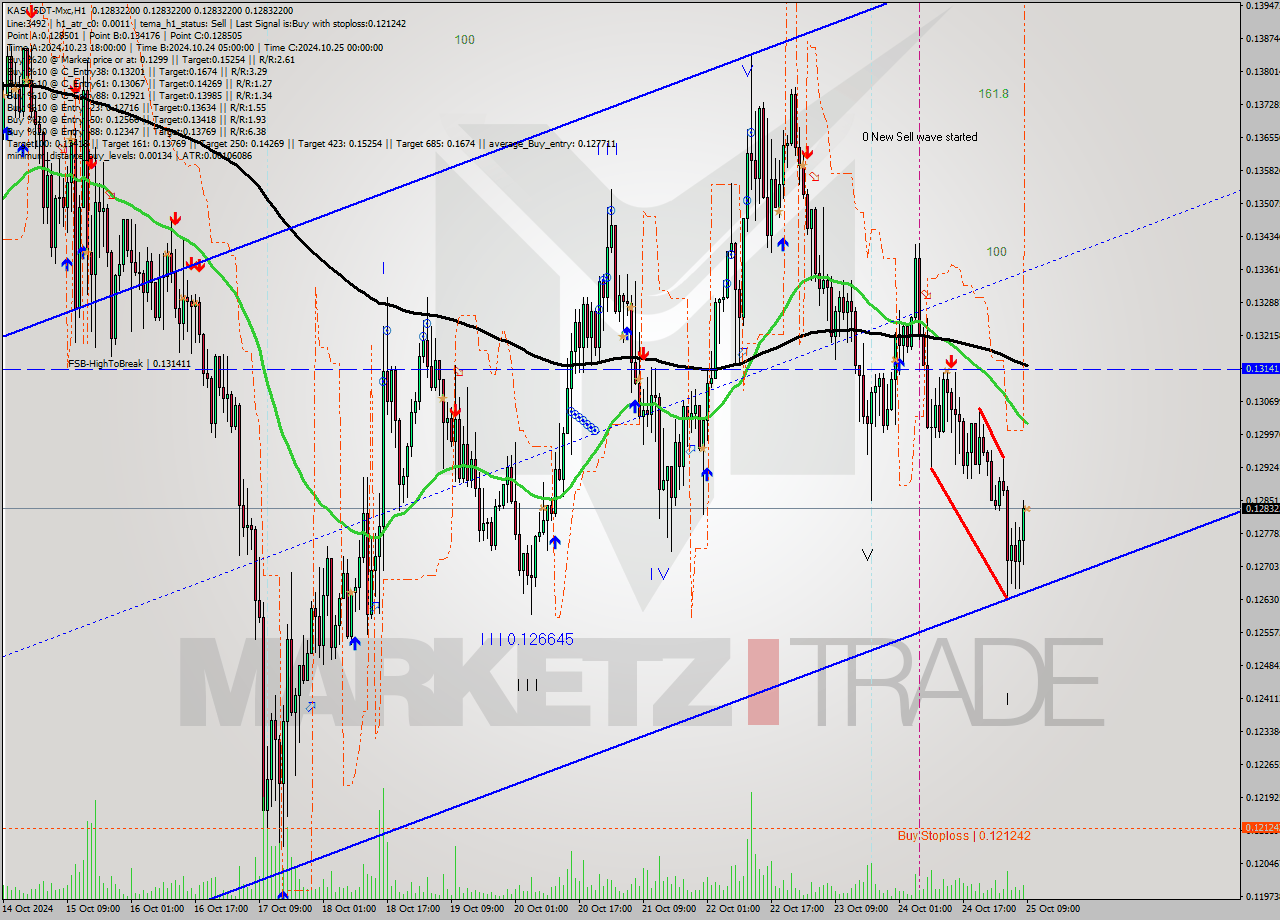Screen dimensions: 1280x920
Task: Click the 'Target:0.14269' value in the info block
Action: tap(187, 83)
